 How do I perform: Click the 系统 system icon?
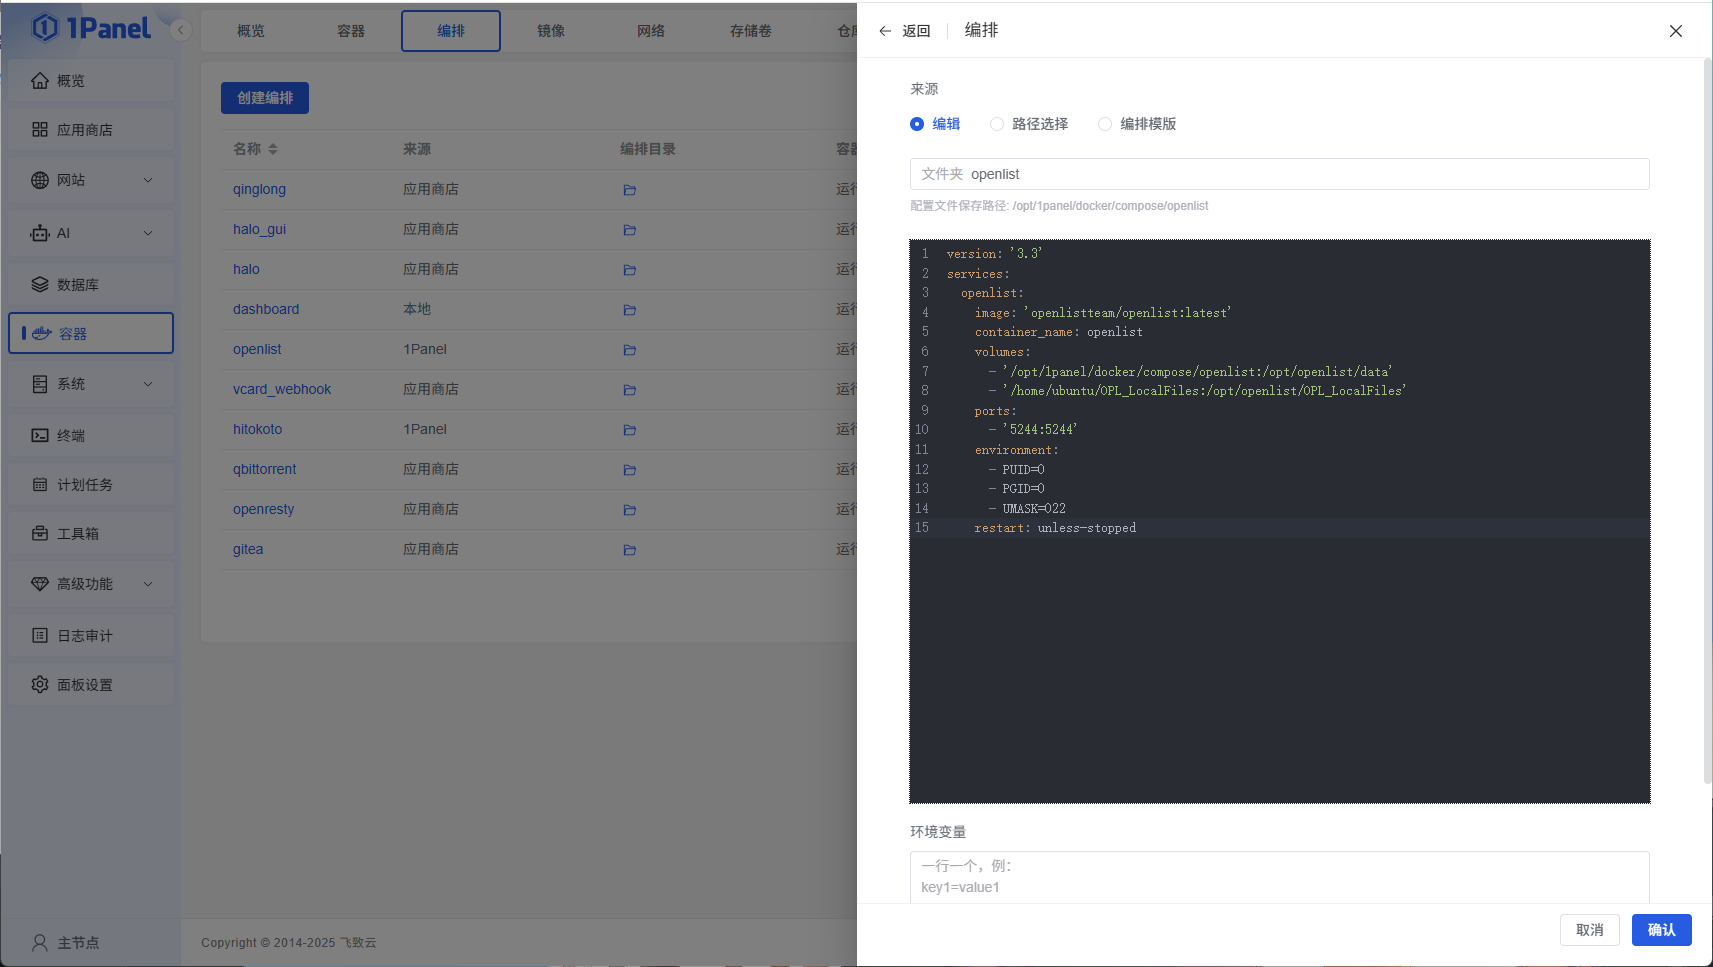[x=40, y=384]
